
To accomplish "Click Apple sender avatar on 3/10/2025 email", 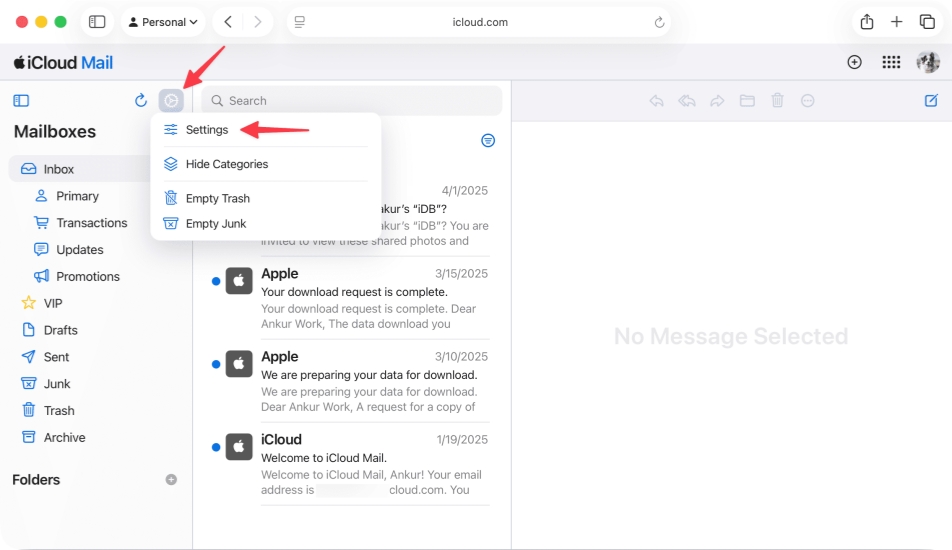I will (x=239, y=364).
